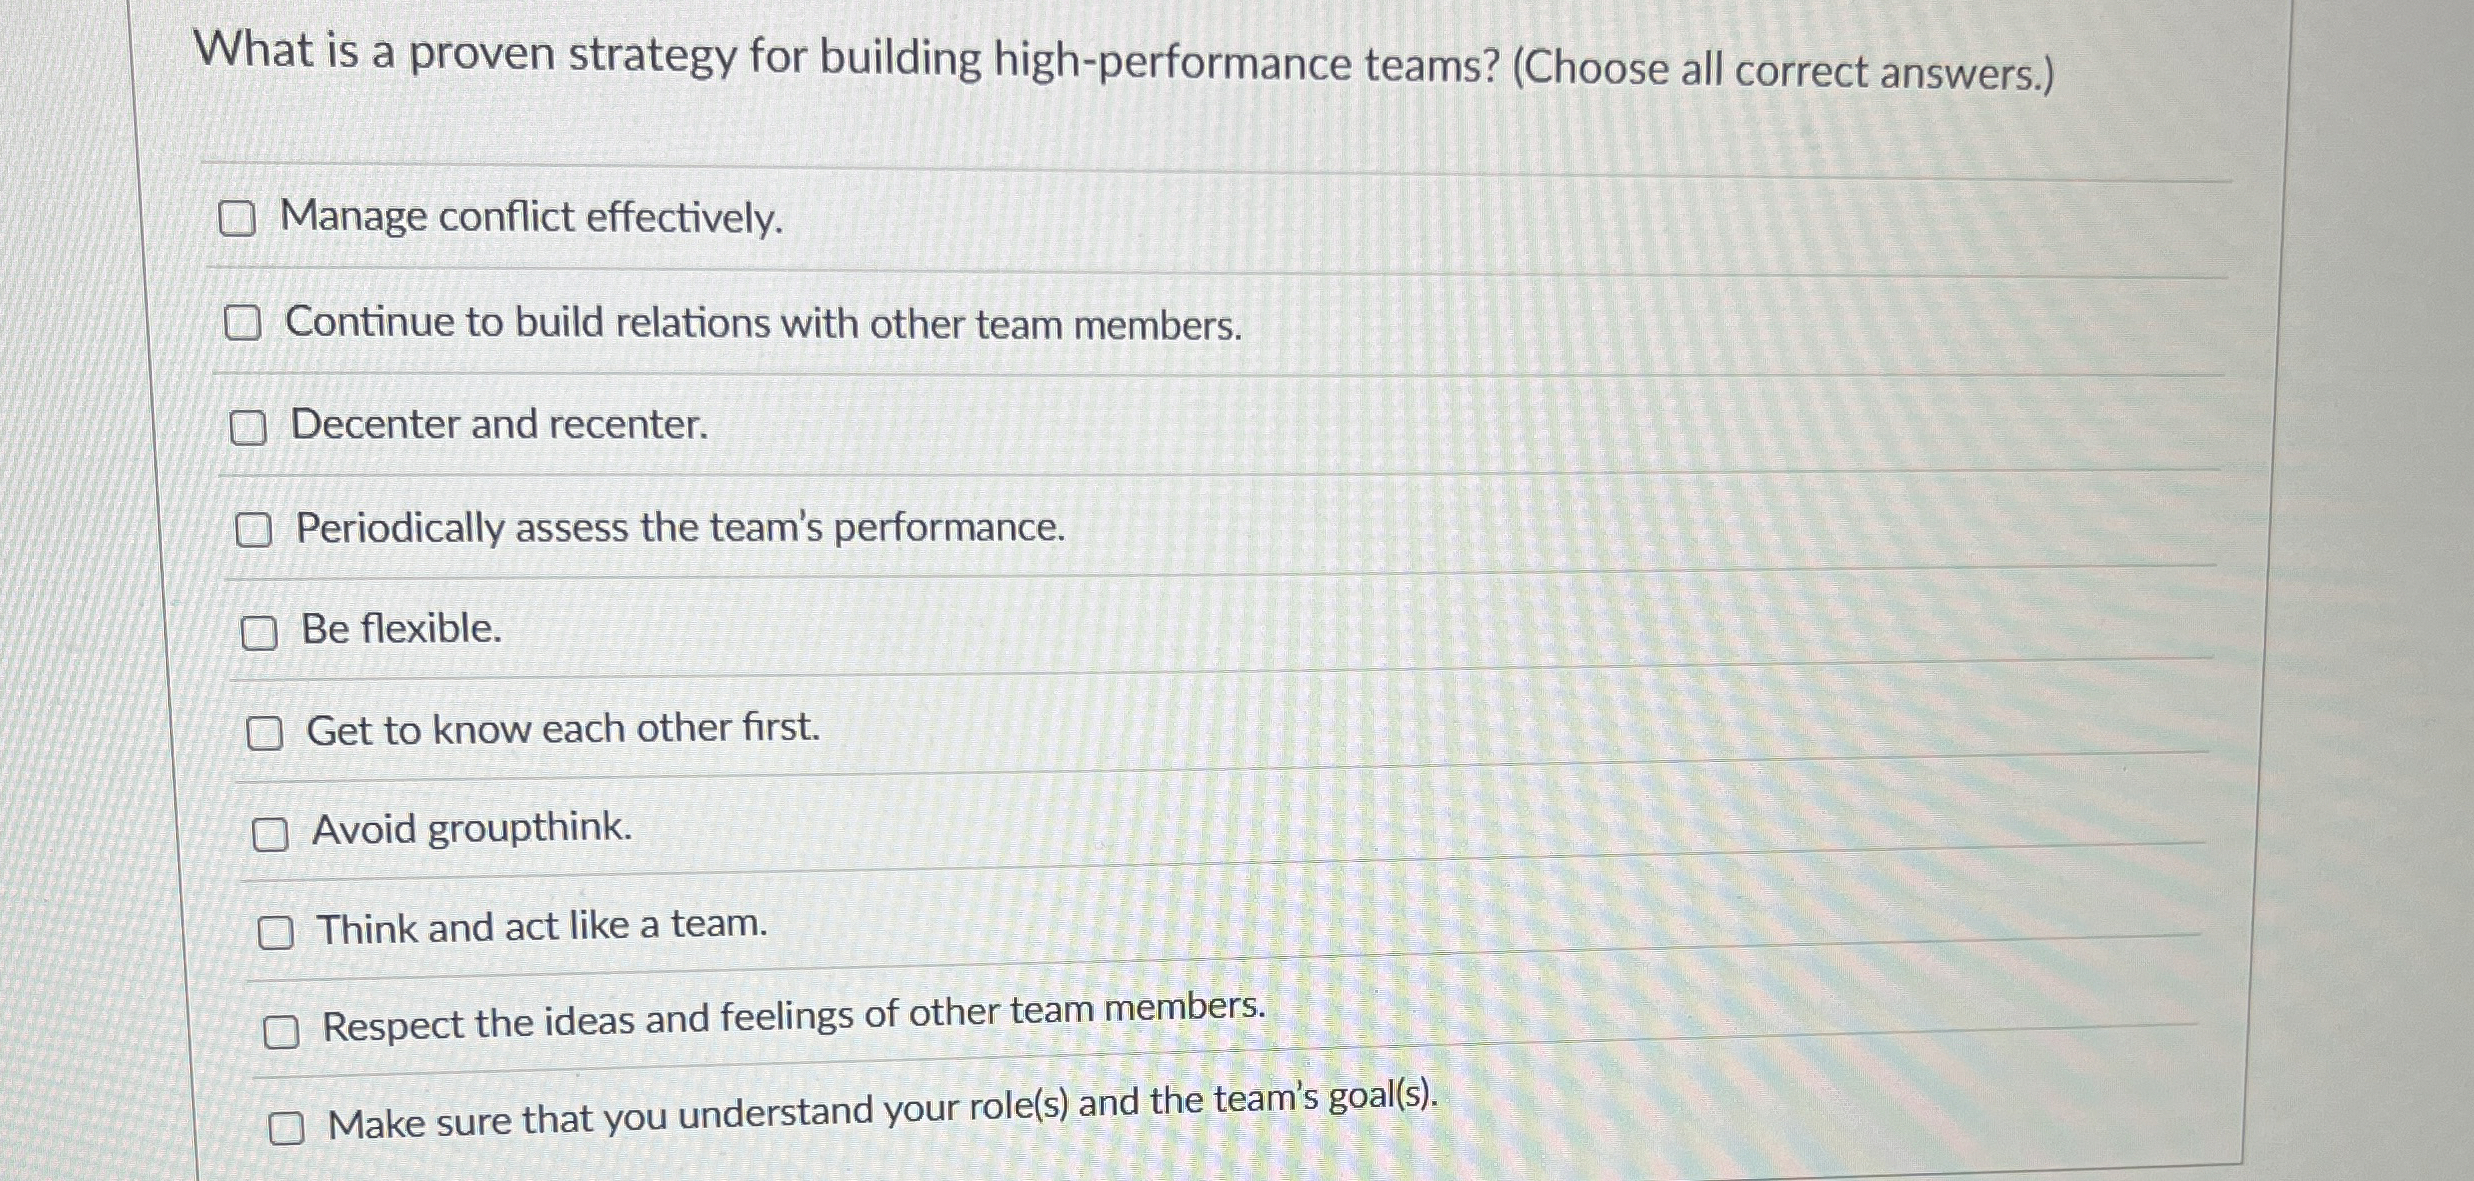Click the "Periodically assess the team's performance" row
2474x1181 pixels.
(x=680, y=528)
